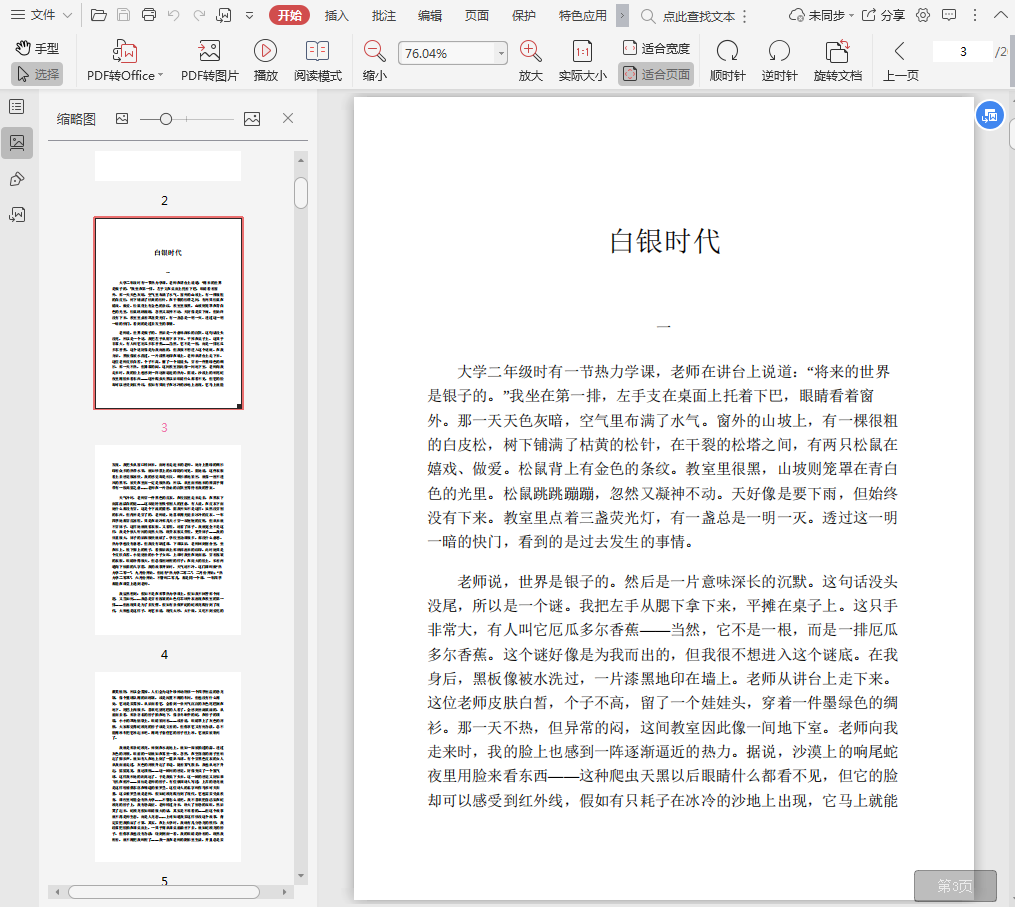Click the PDF转图片 icon
The width and height of the screenshot is (1015, 907).
click(x=209, y=52)
